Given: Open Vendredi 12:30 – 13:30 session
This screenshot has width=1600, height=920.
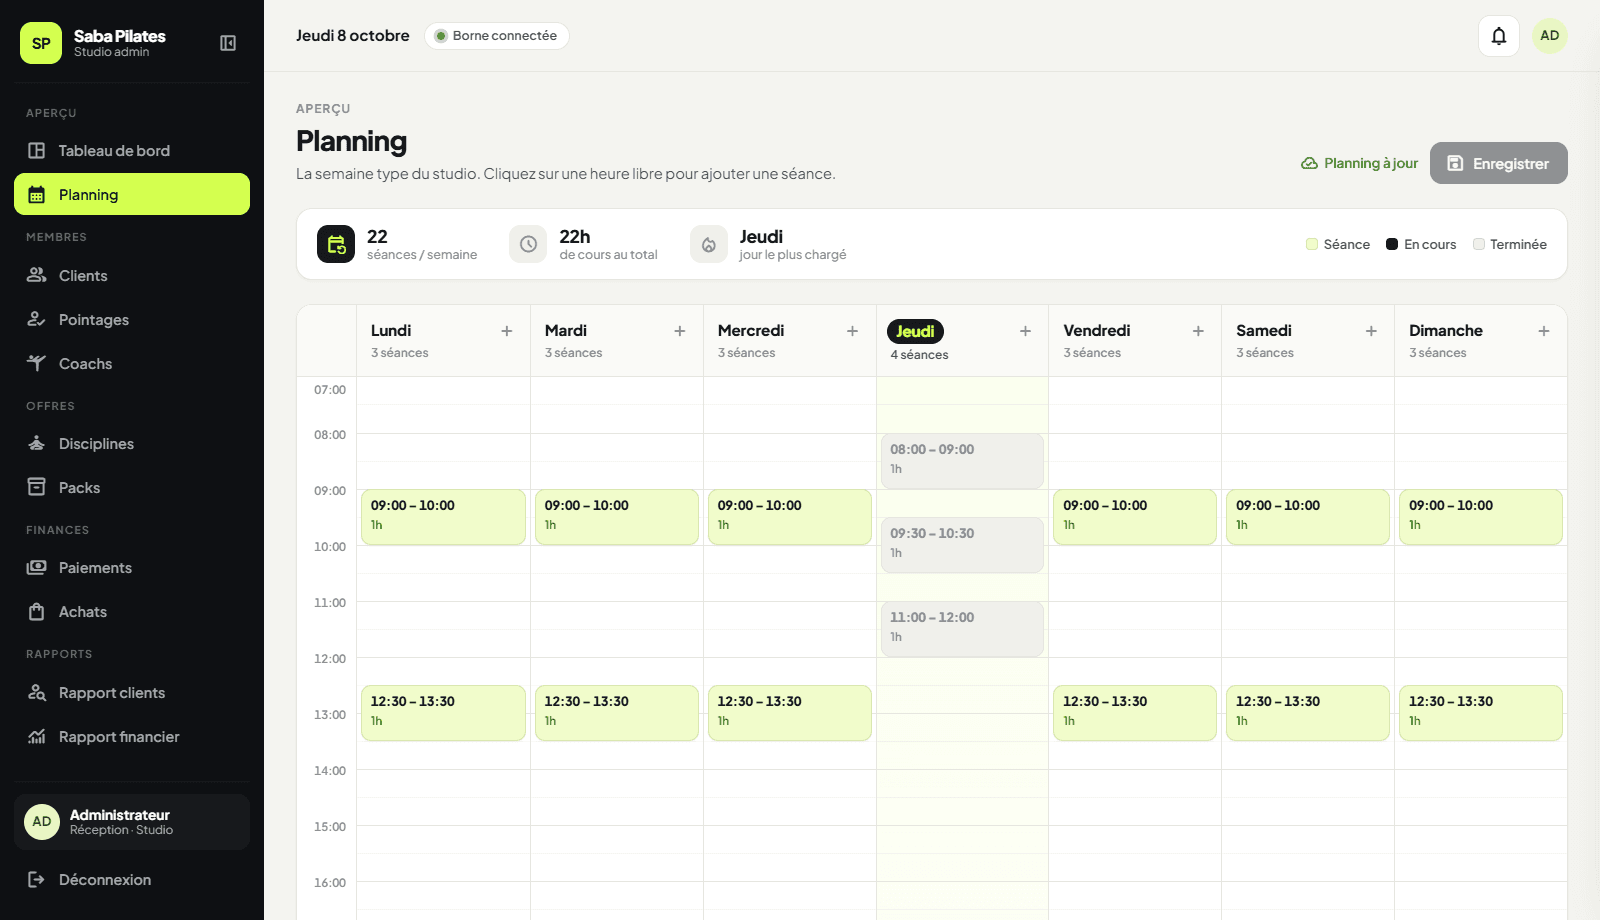Looking at the screenshot, I should click(1135, 713).
